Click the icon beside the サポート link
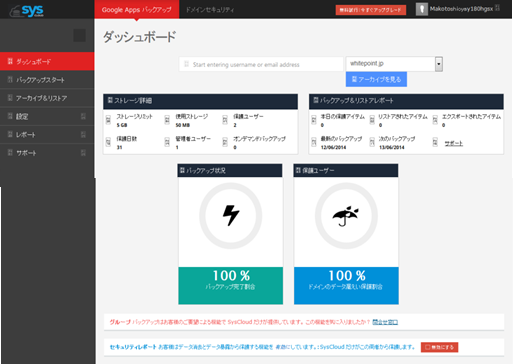The image size is (513, 364). (435, 142)
